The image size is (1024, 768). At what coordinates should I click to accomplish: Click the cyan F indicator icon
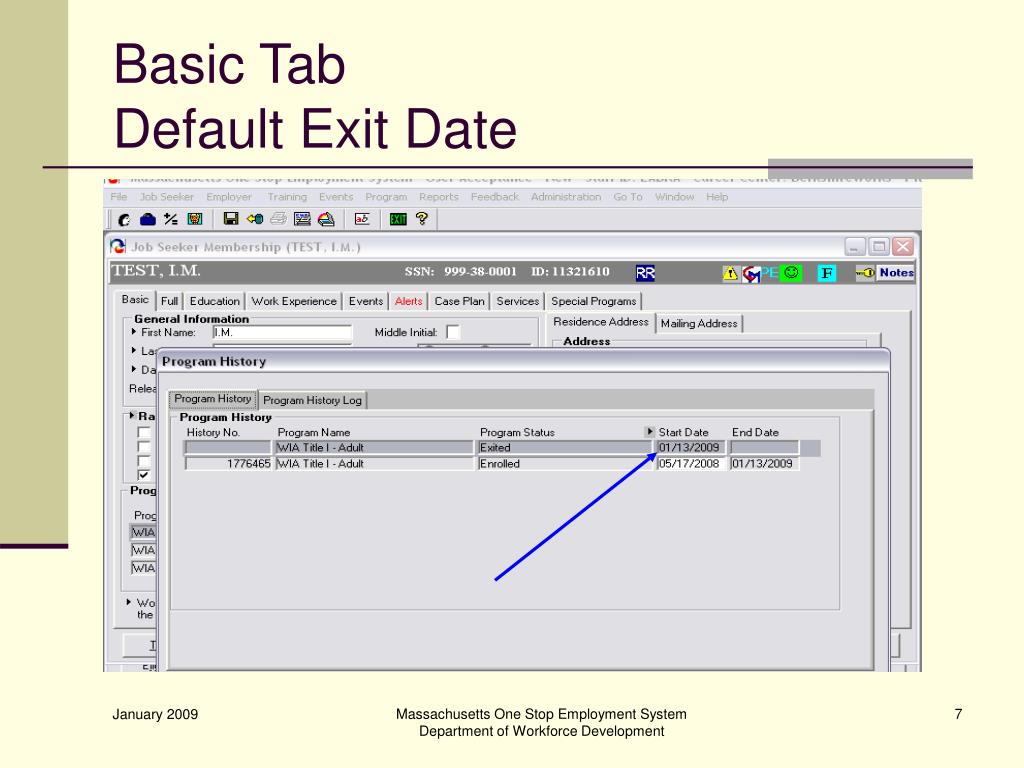click(826, 272)
